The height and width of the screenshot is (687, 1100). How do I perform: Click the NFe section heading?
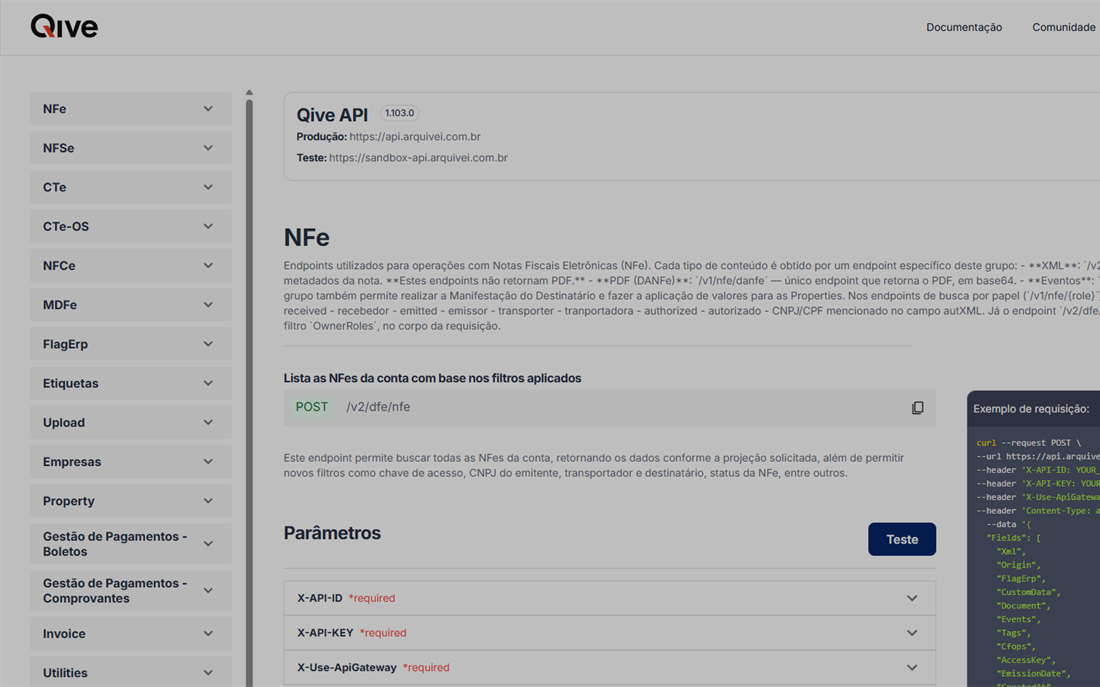click(307, 238)
